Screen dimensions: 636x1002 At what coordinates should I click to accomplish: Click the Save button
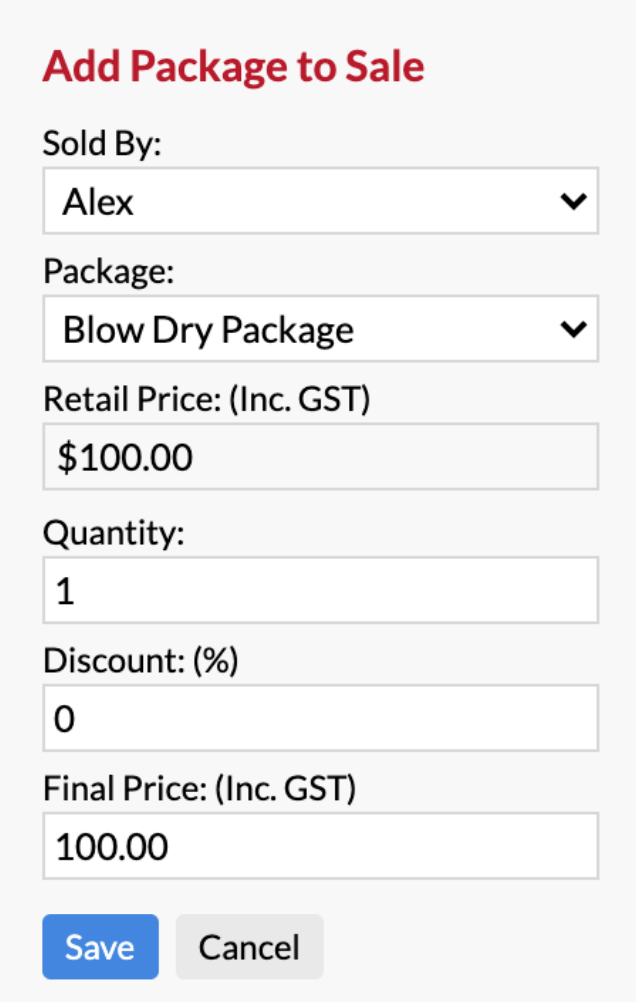coord(100,946)
